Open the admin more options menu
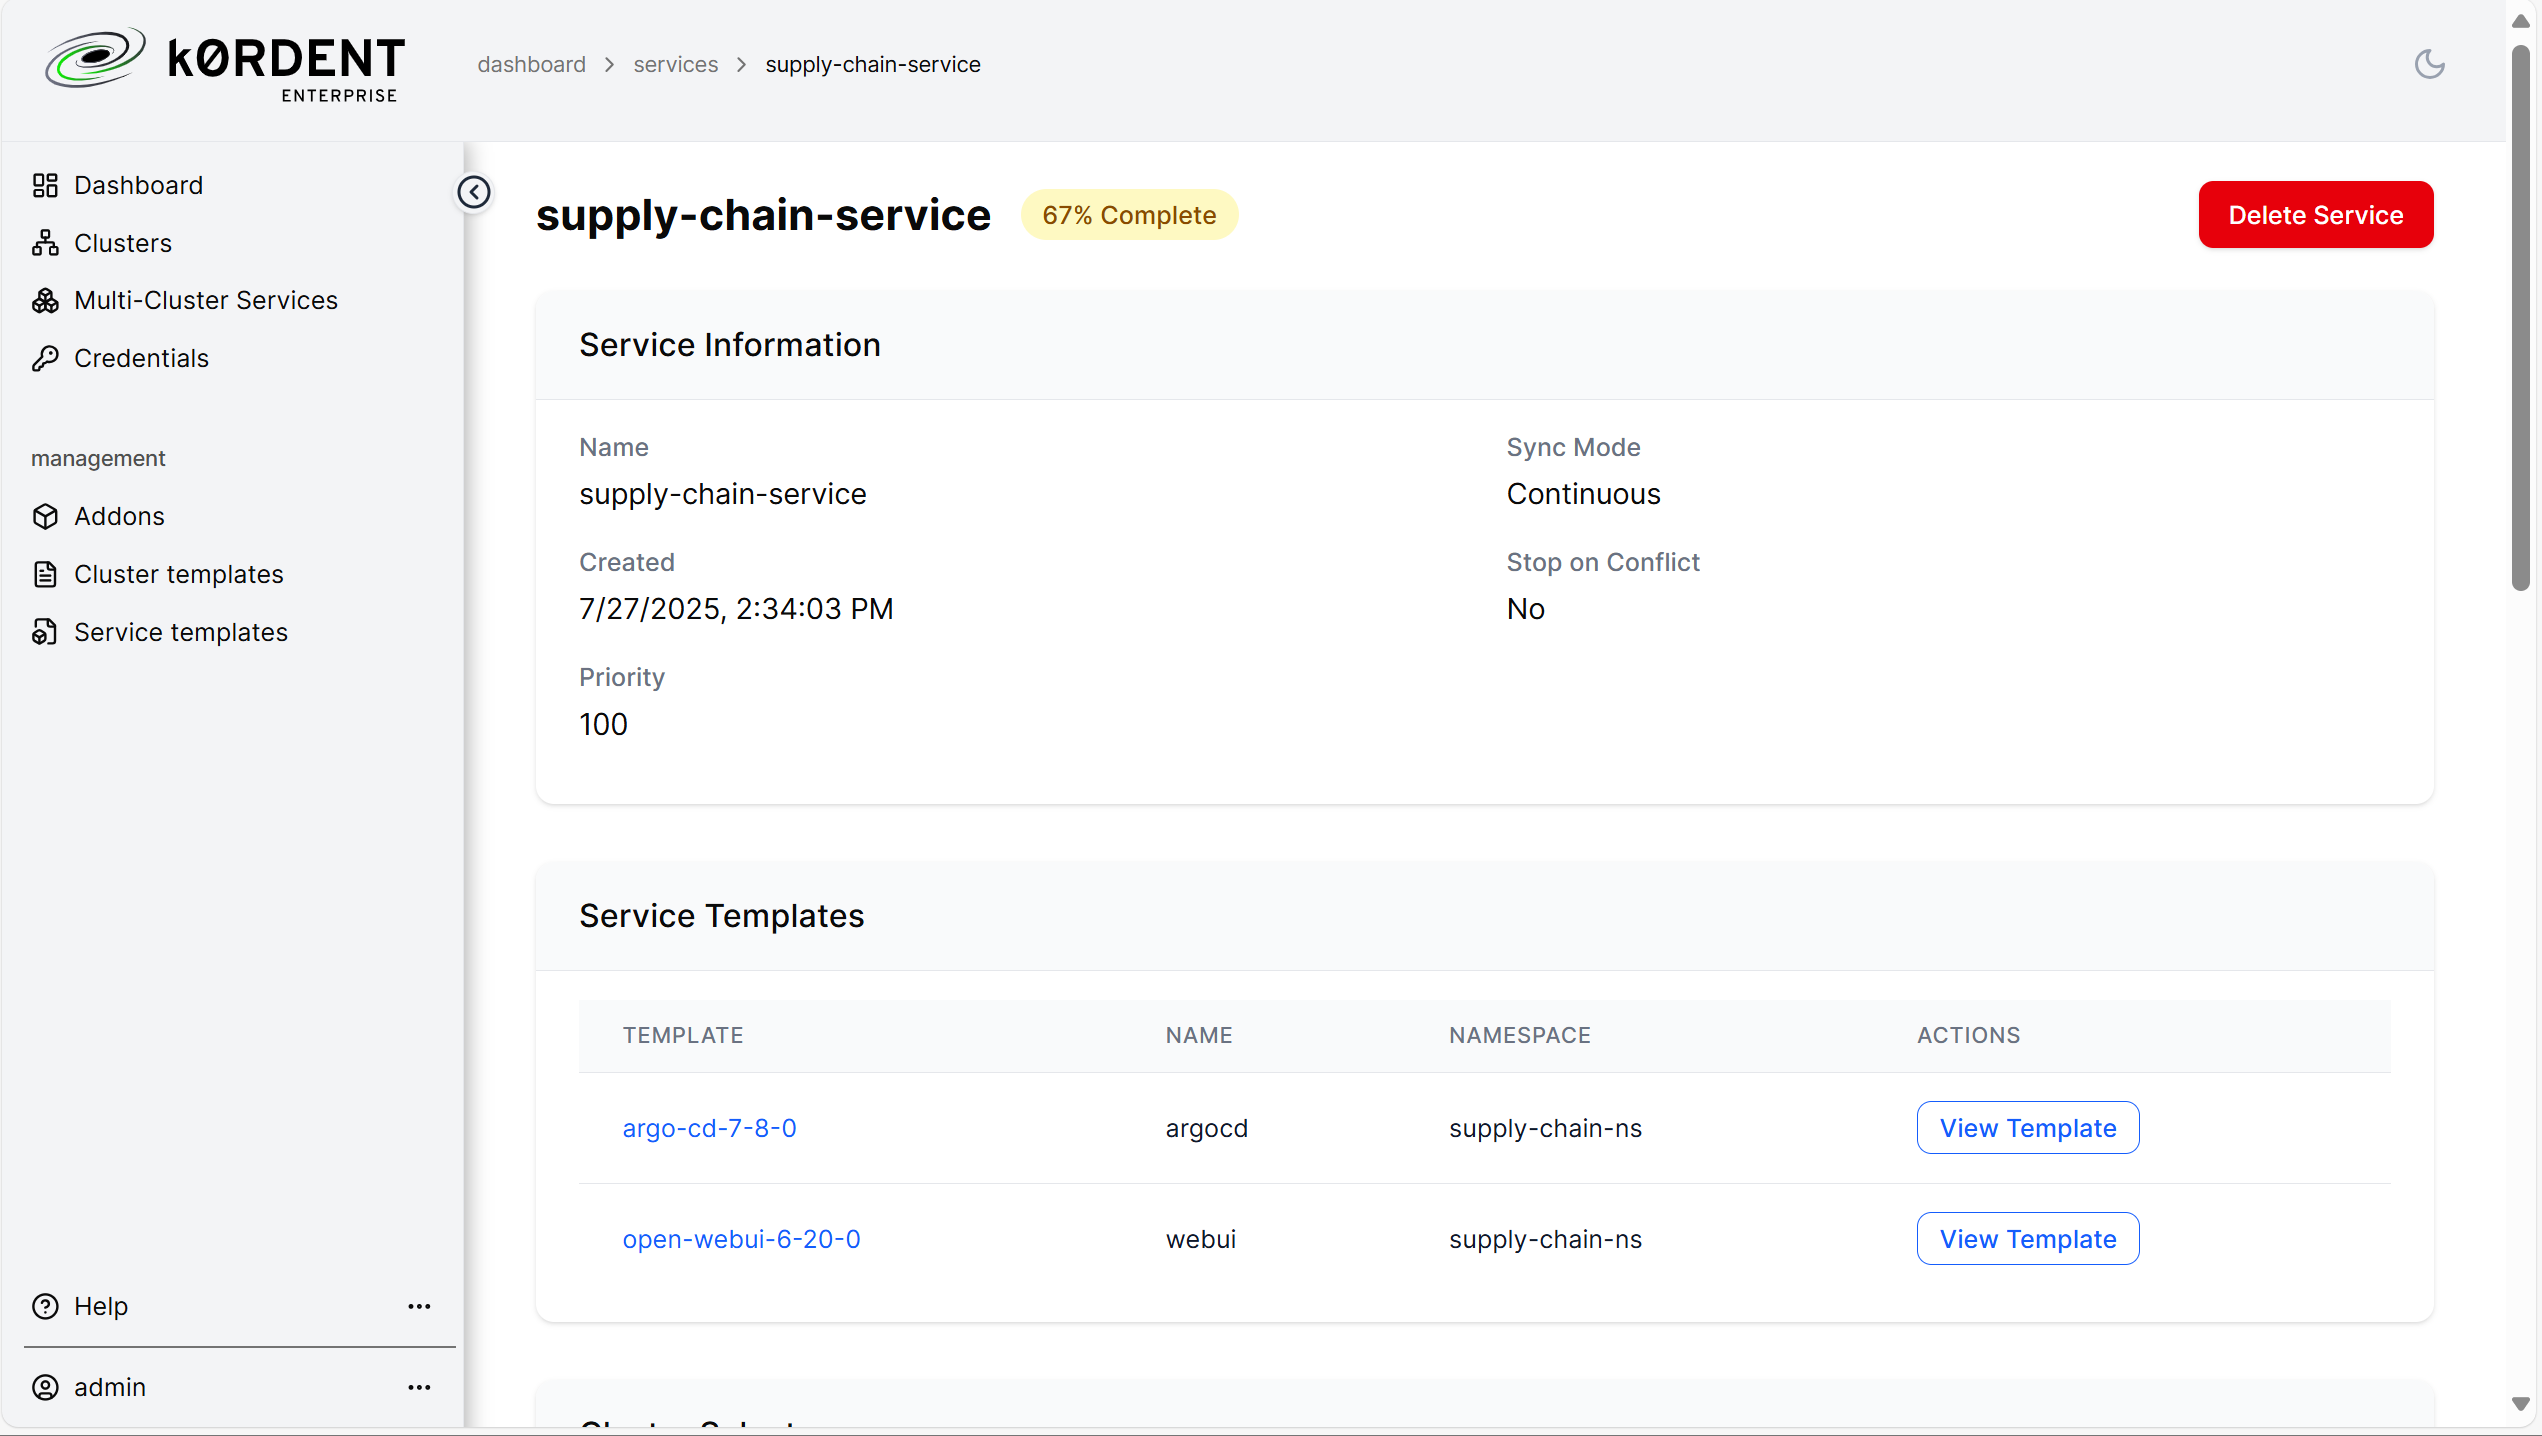This screenshot has height=1436, width=2542. point(419,1387)
